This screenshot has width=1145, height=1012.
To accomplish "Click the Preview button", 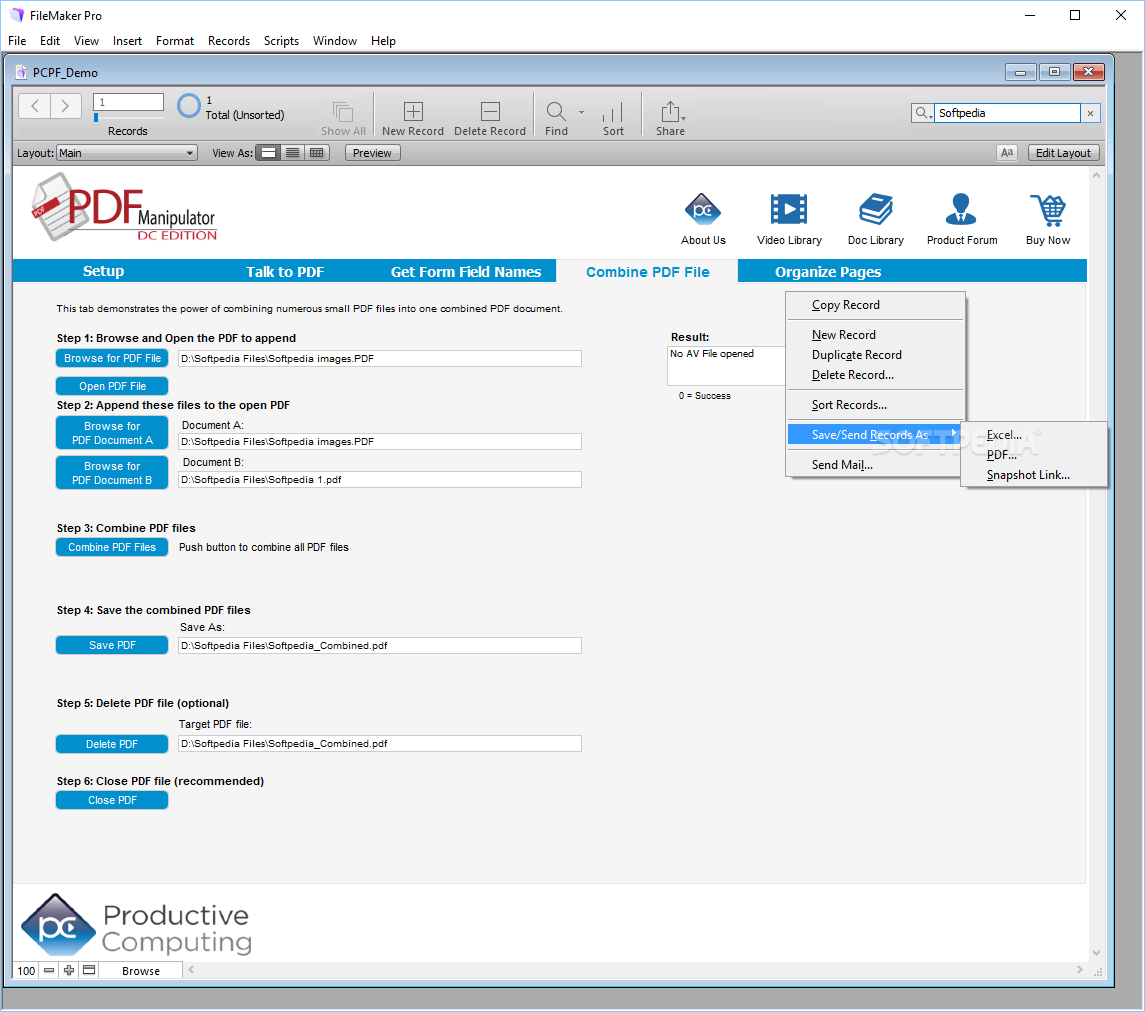I will click(372, 153).
